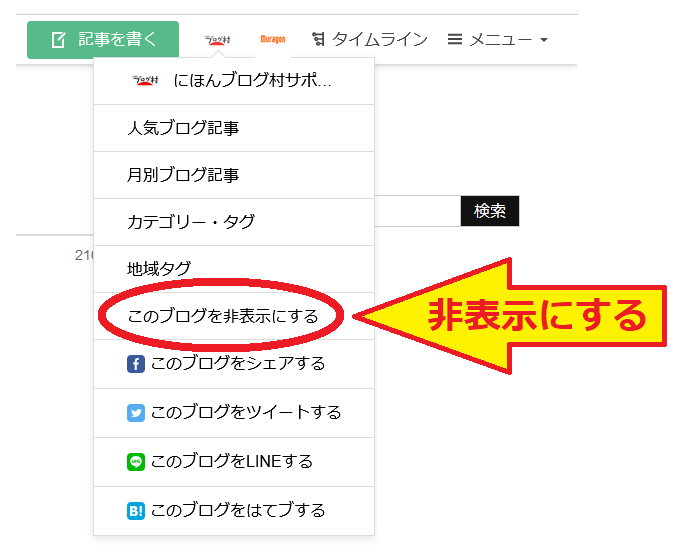Open the ブログ村 logo icon in top bar
691x555 pixels.
pyautogui.click(x=217, y=40)
